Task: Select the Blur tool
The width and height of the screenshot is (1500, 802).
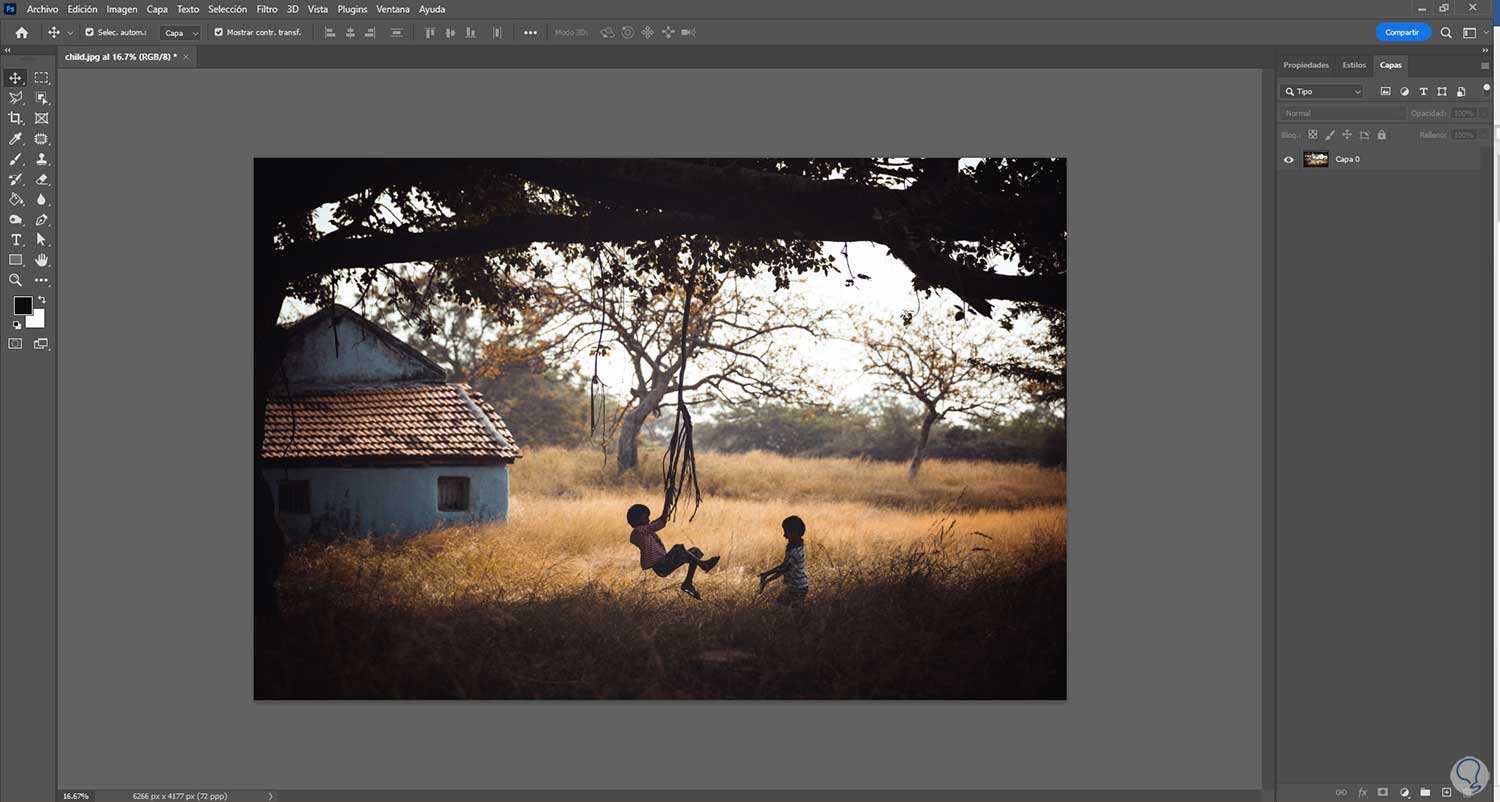Action: click(x=42, y=199)
